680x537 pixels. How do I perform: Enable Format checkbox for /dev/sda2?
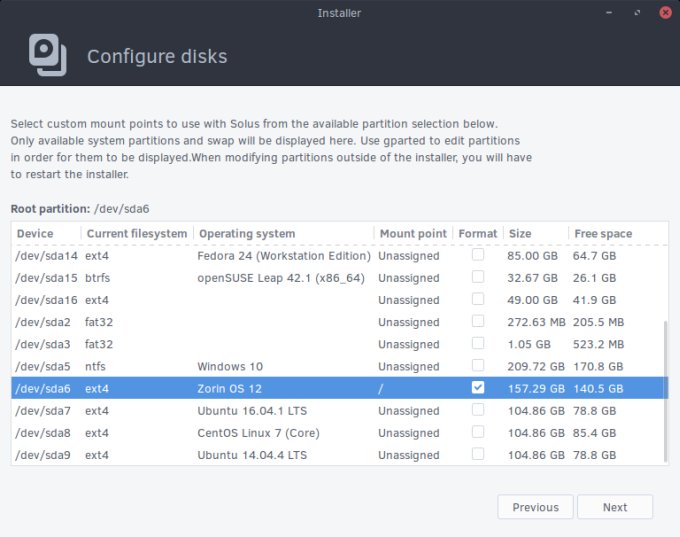point(478,321)
